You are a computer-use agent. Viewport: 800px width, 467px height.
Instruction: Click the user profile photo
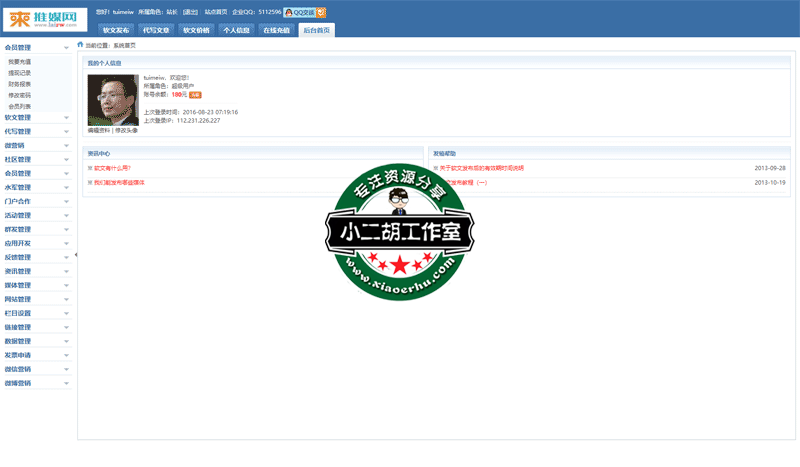pos(113,100)
